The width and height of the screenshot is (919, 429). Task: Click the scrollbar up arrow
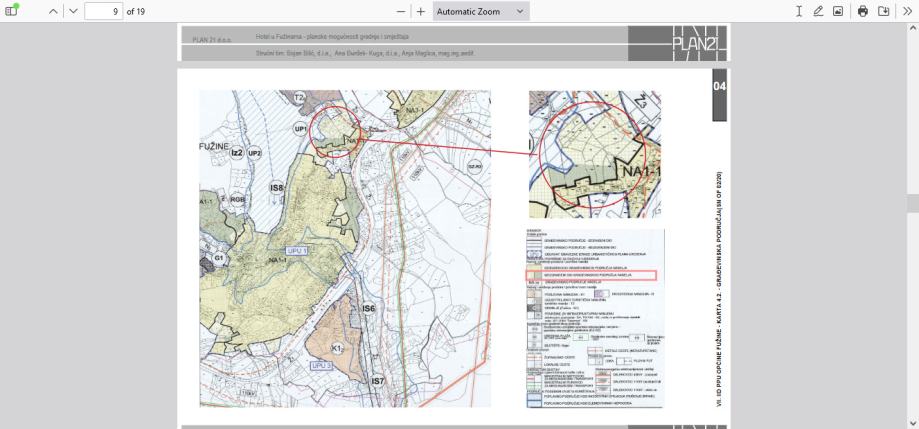(x=912, y=28)
